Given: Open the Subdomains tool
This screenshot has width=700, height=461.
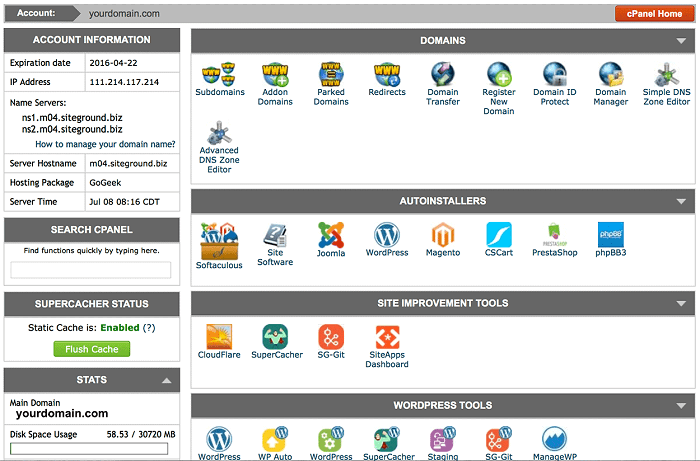Looking at the screenshot, I should tap(220, 79).
